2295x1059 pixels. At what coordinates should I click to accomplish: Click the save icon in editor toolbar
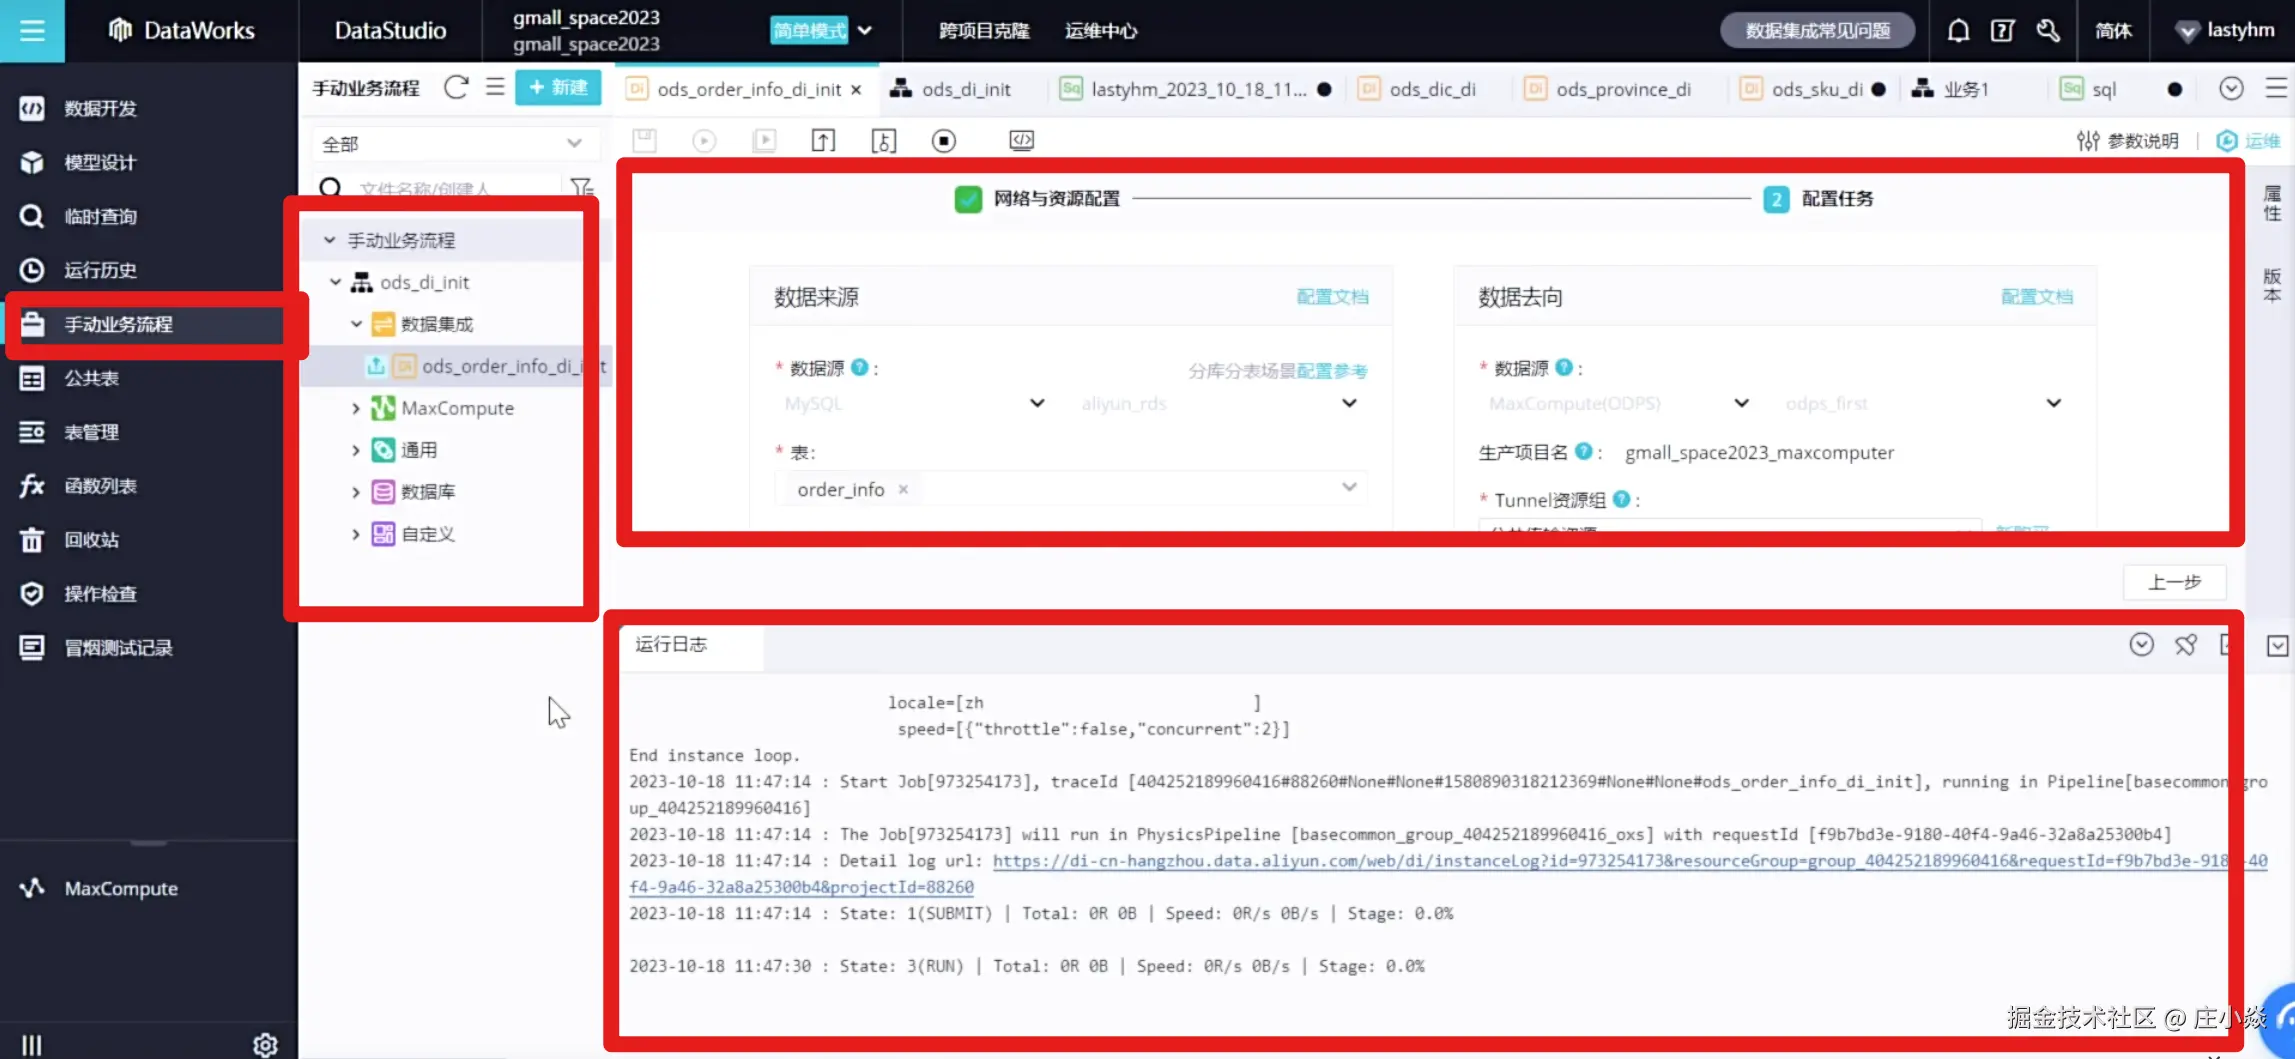pos(645,141)
